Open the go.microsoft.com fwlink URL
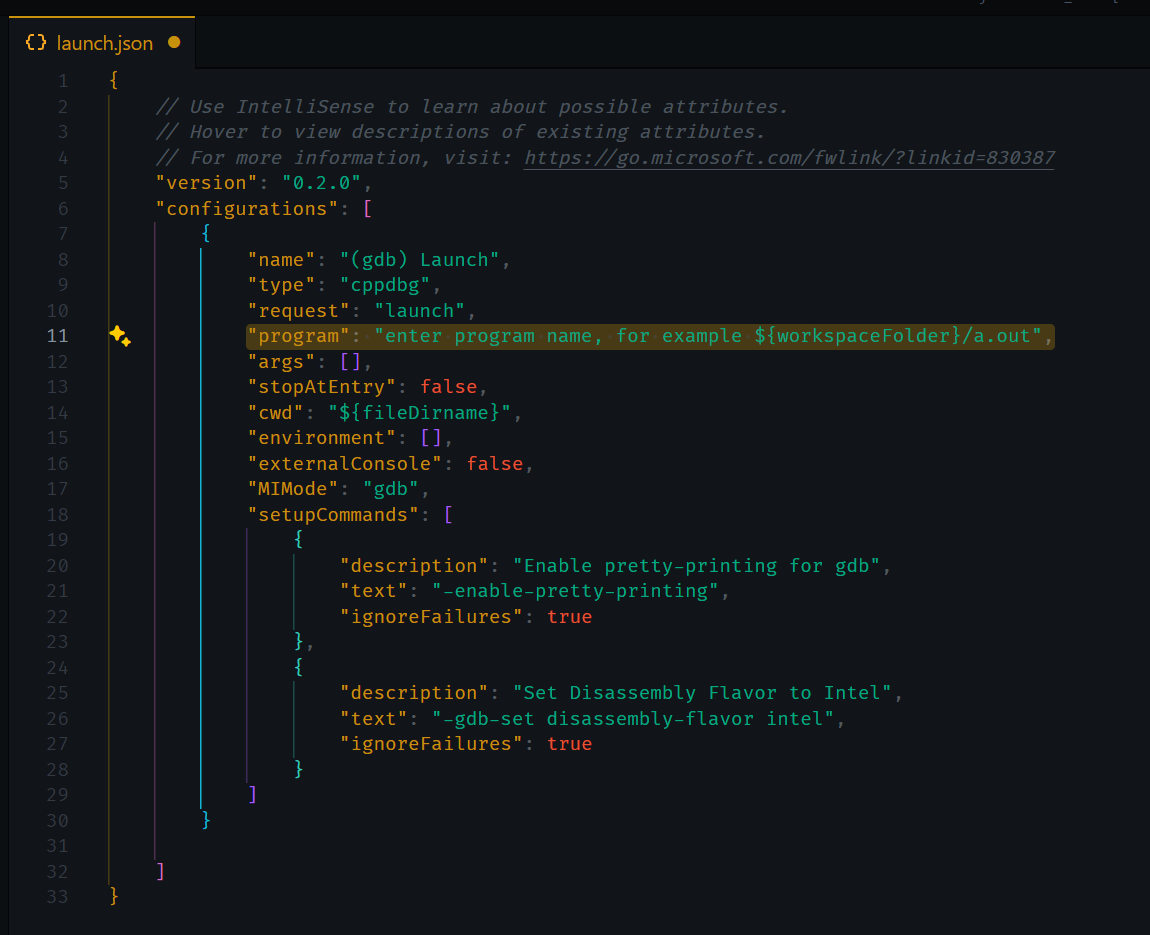The width and height of the screenshot is (1150, 935). 789,157
